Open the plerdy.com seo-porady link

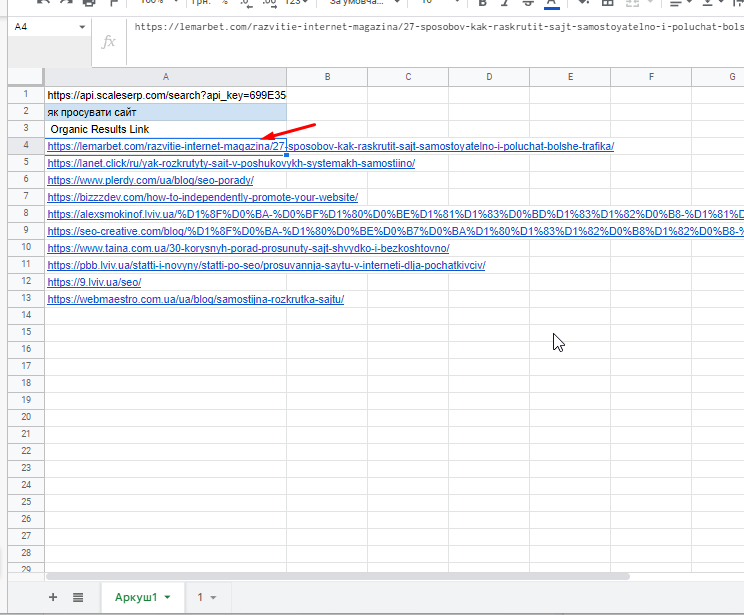(x=150, y=180)
